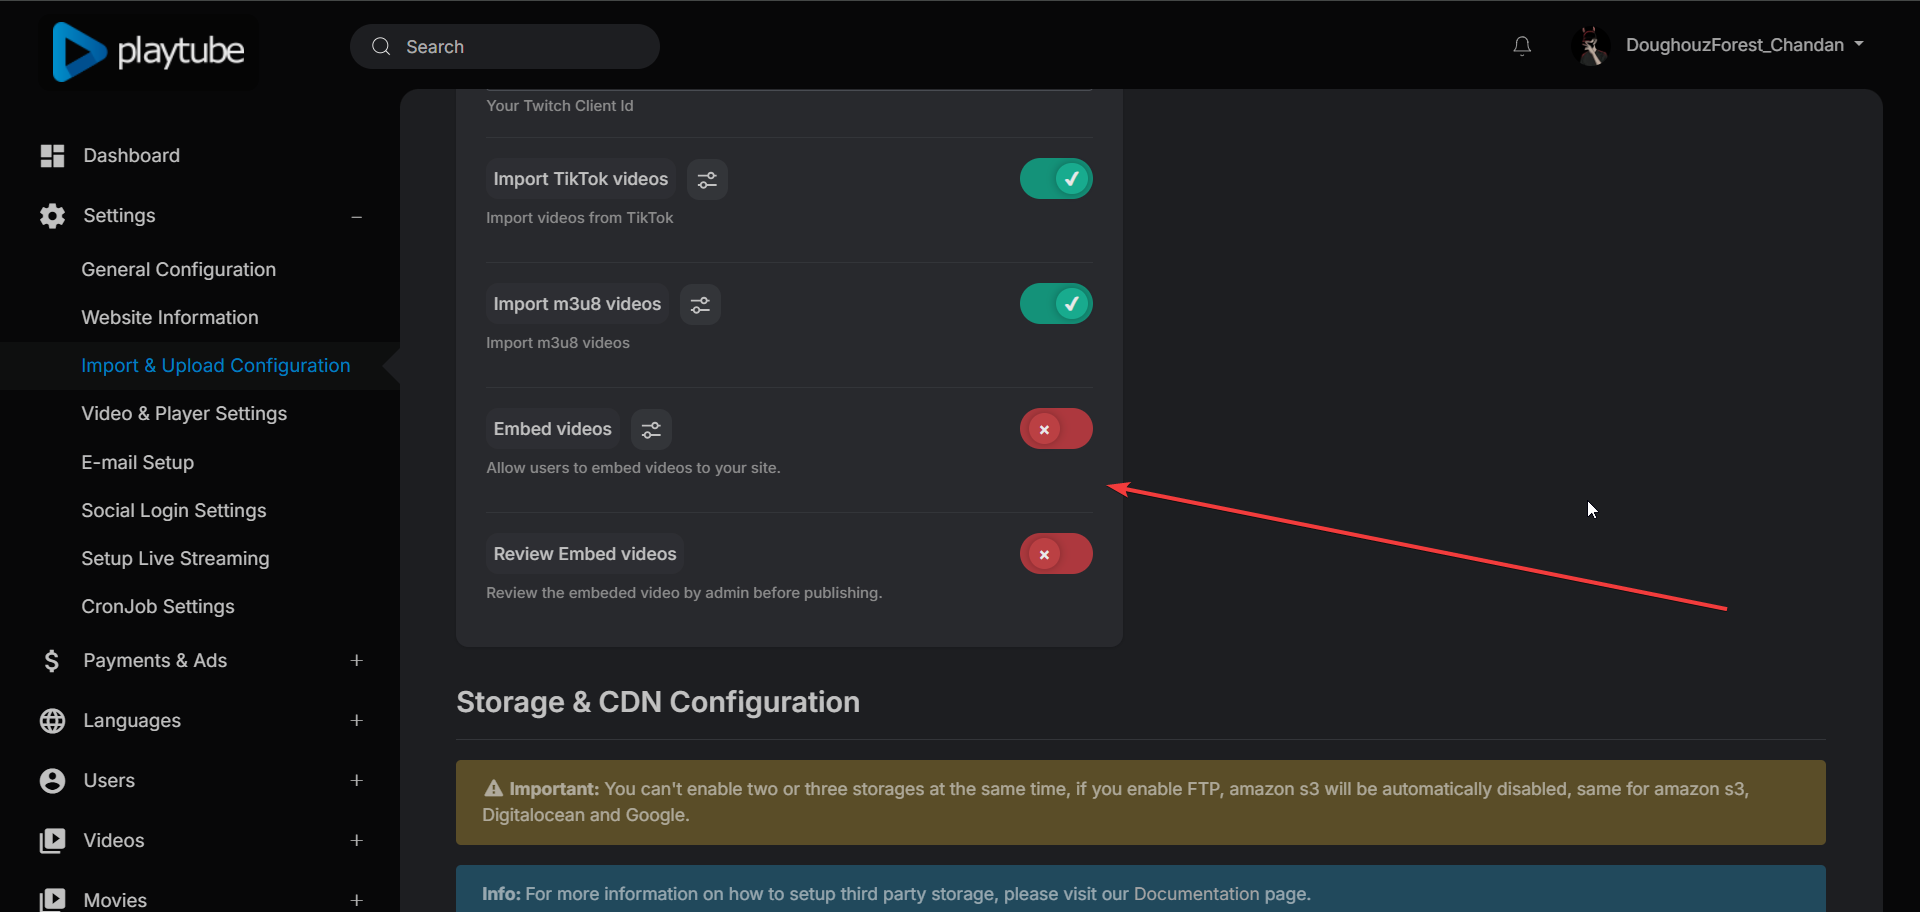Open settings icon beside Embed videos
The width and height of the screenshot is (1920, 912).
pyautogui.click(x=651, y=430)
